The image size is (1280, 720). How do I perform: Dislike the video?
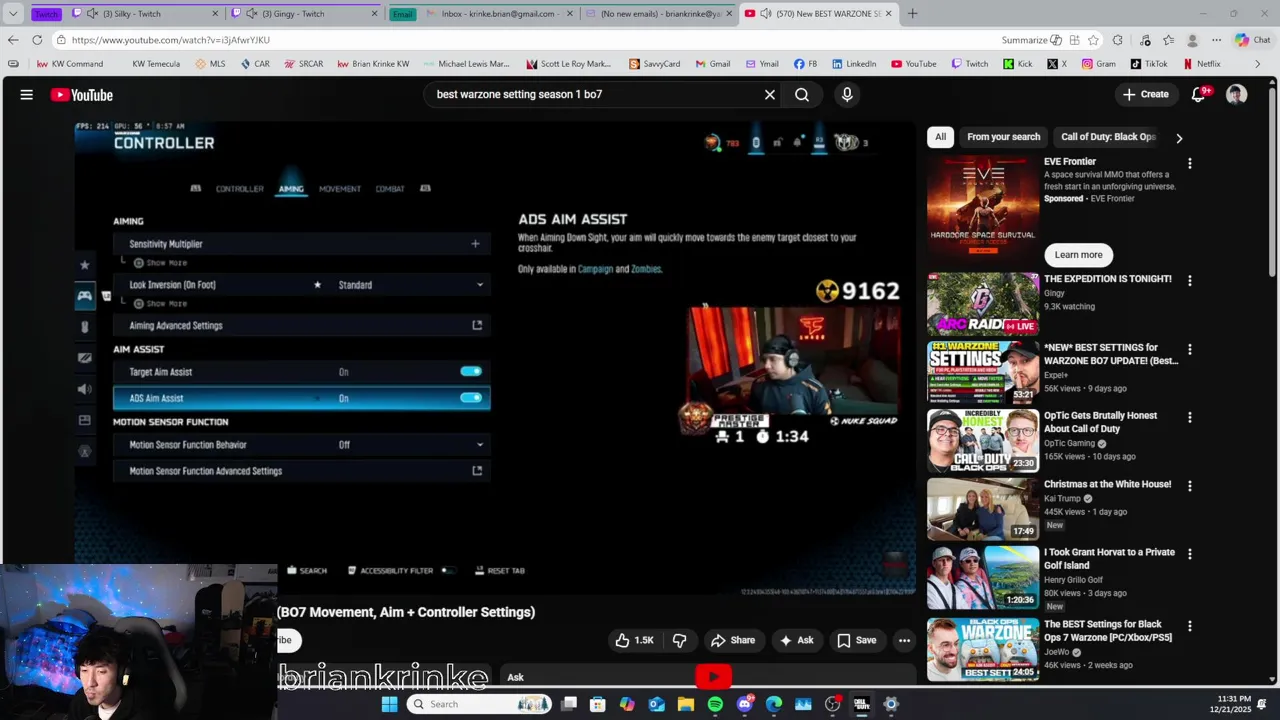click(680, 640)
